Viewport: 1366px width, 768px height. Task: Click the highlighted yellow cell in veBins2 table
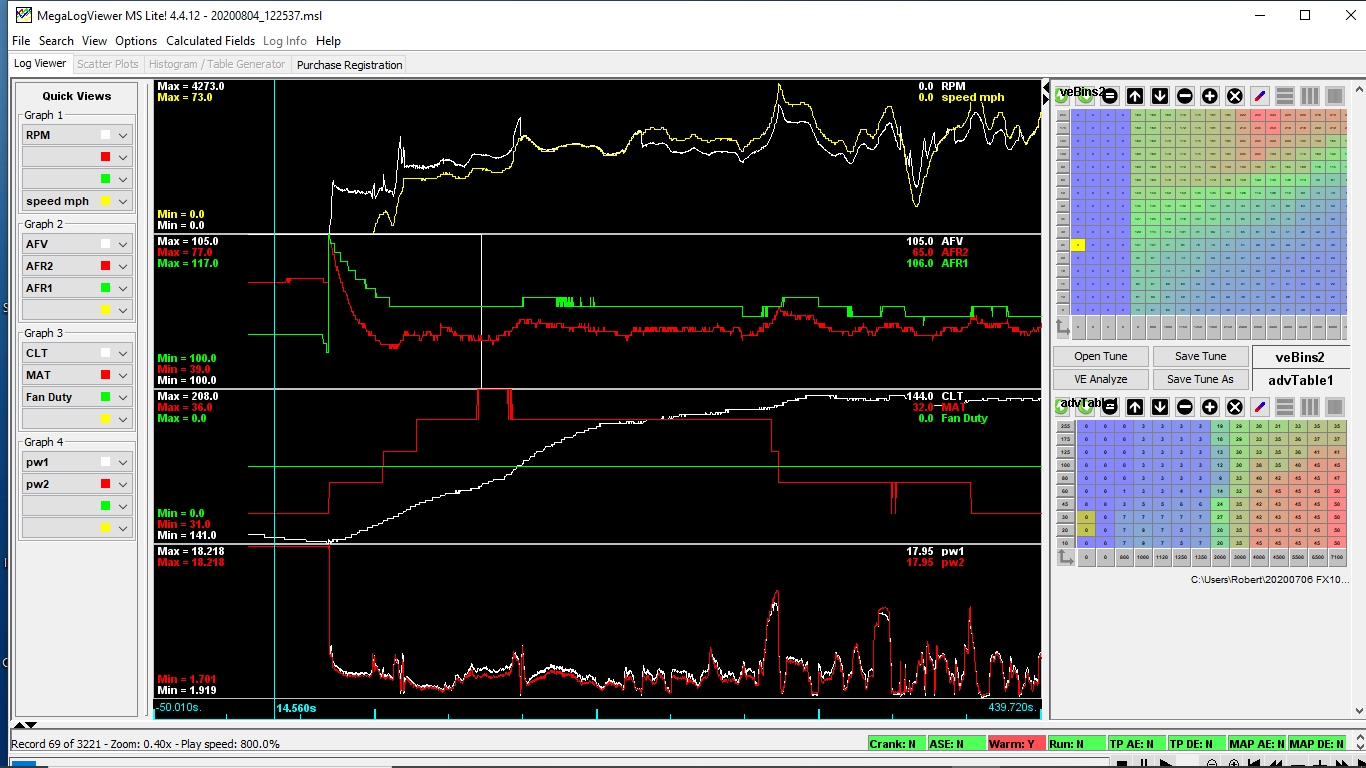[x=1078, y=245]
